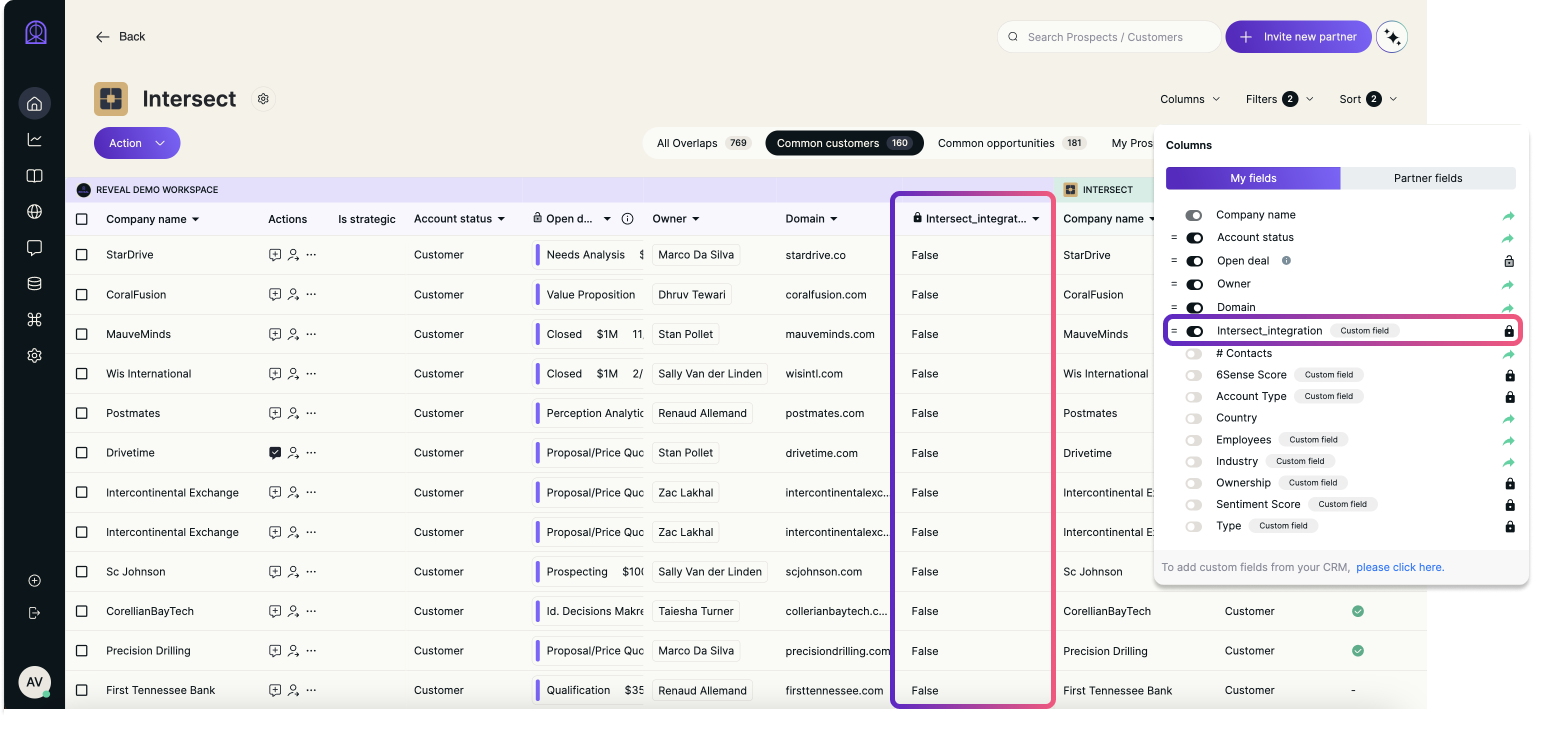Click the plus circle icon in sidebar
1565x736 pixels.
tap(34, 580)
